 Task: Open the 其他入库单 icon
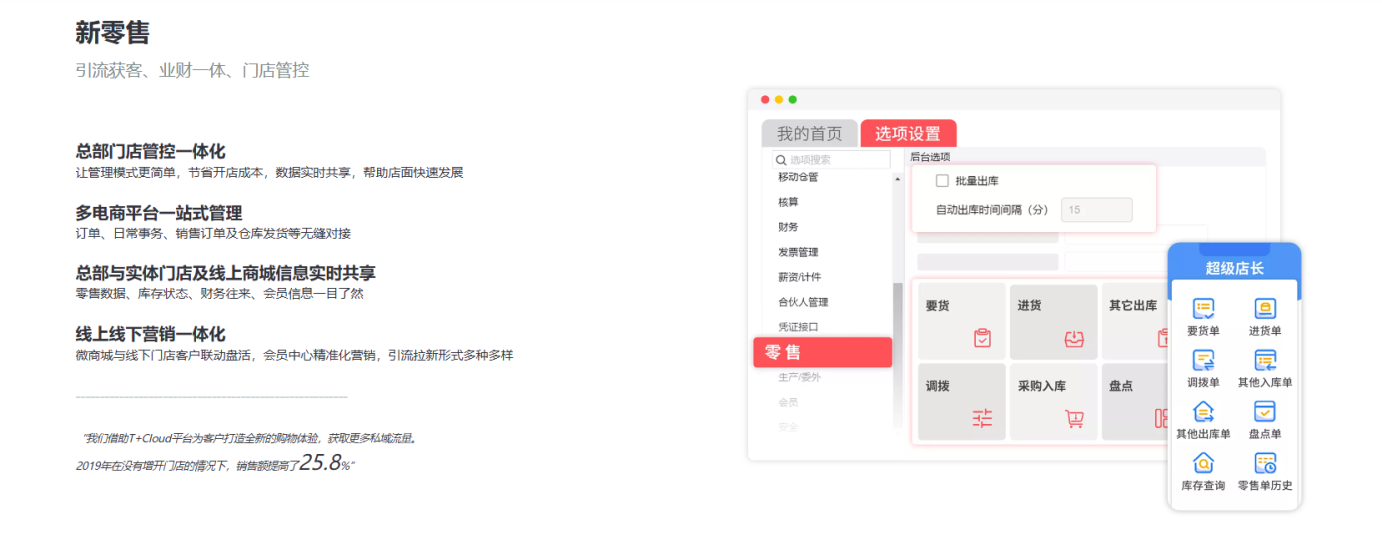tap(1265, 360)
